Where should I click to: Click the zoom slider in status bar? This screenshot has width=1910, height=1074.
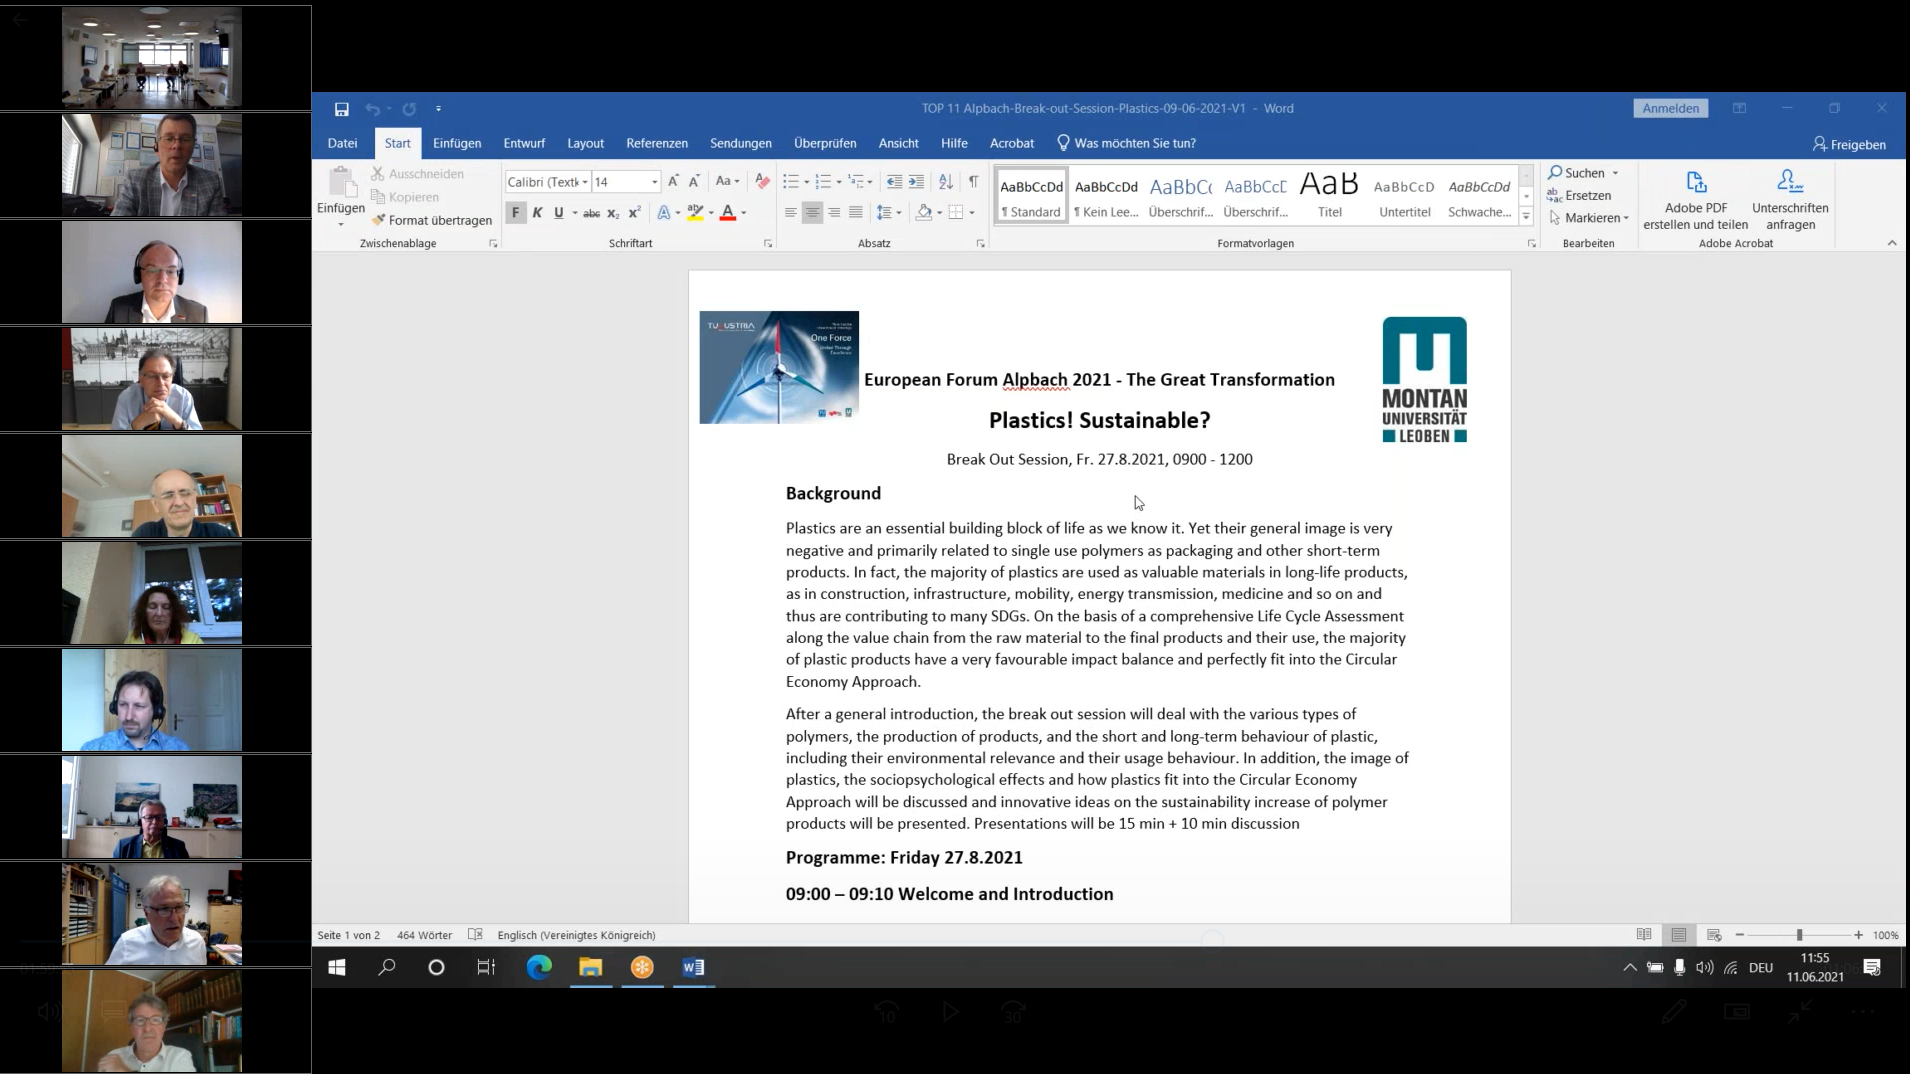pyautogui.click(x=1799, y=935)
